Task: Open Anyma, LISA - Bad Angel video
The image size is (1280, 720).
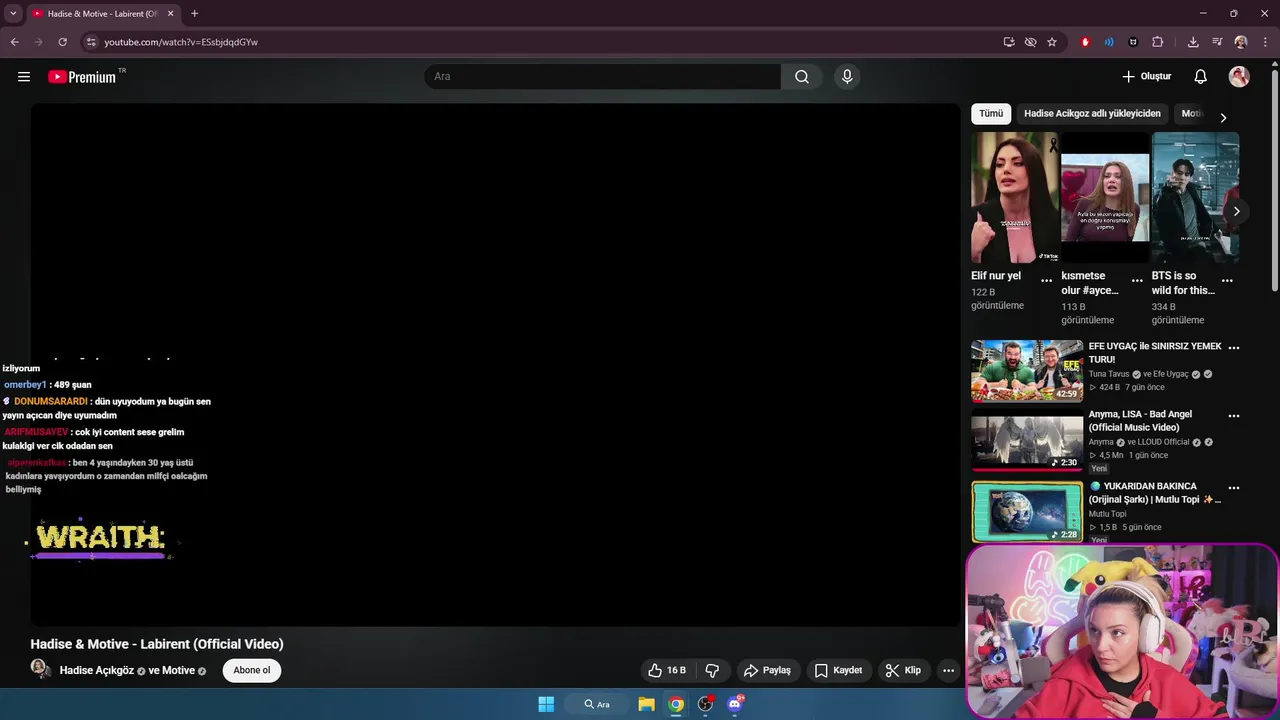Action: (x=1140, y=421)
